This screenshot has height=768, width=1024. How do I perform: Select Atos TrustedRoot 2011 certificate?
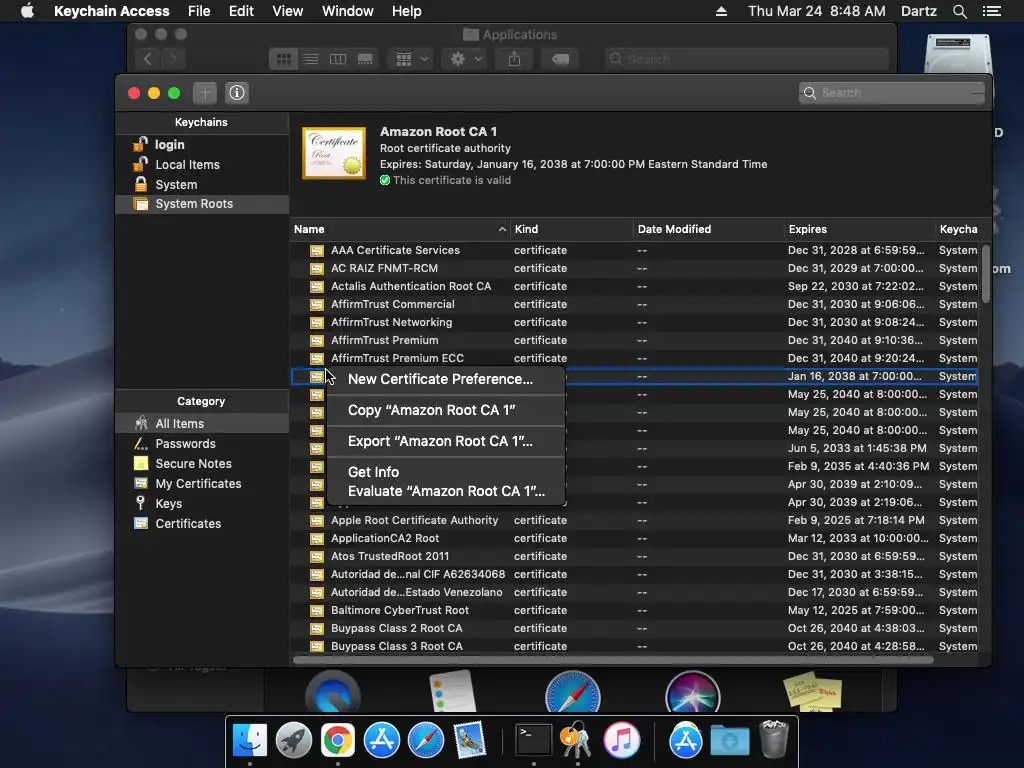point(633,556)
